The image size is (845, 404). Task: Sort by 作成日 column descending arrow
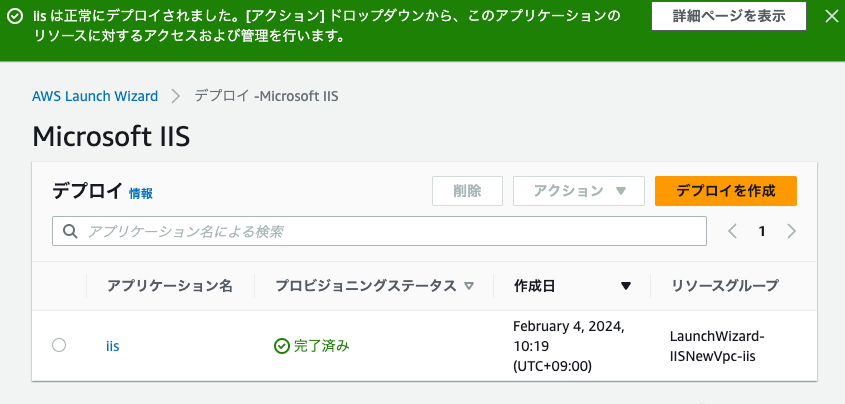tap(626, 286)
